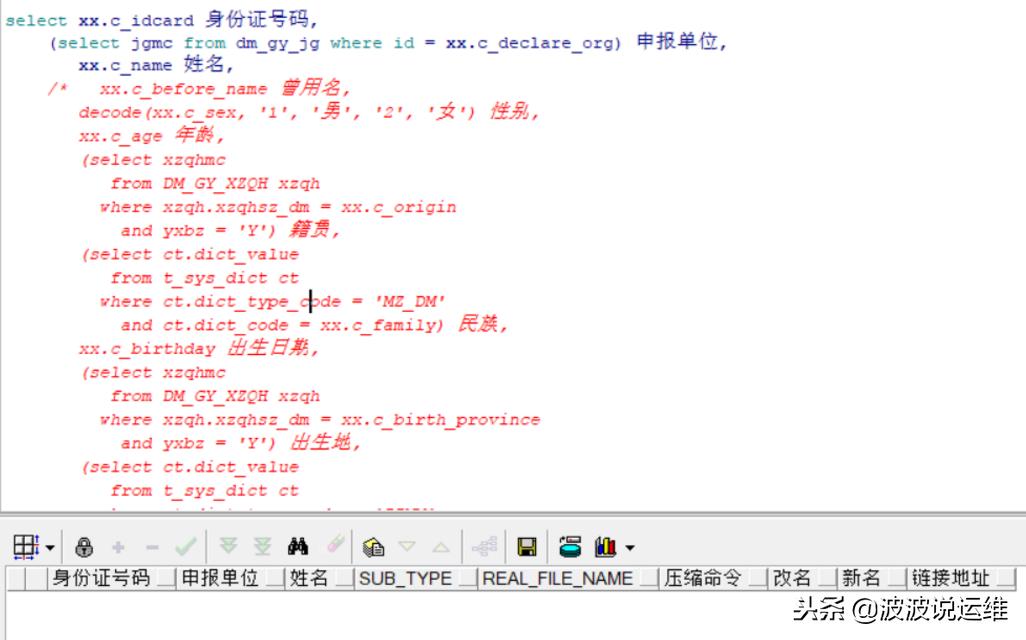
Task: Click the chart report icon in grid toolbar
Action: (x=604, y=546)
